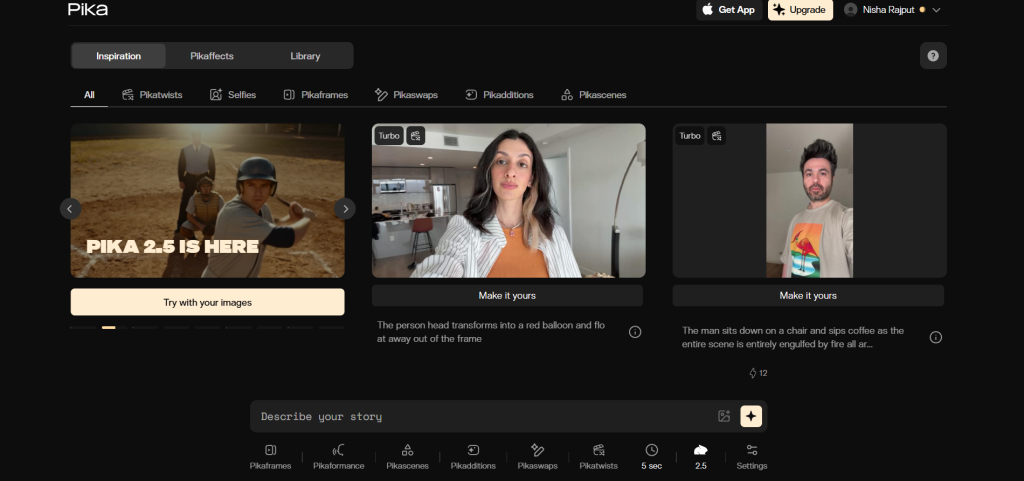Click the Pikaframes icon in bottom toolbar
This screenshot has height=481, width=1024.
pos(269,450)
